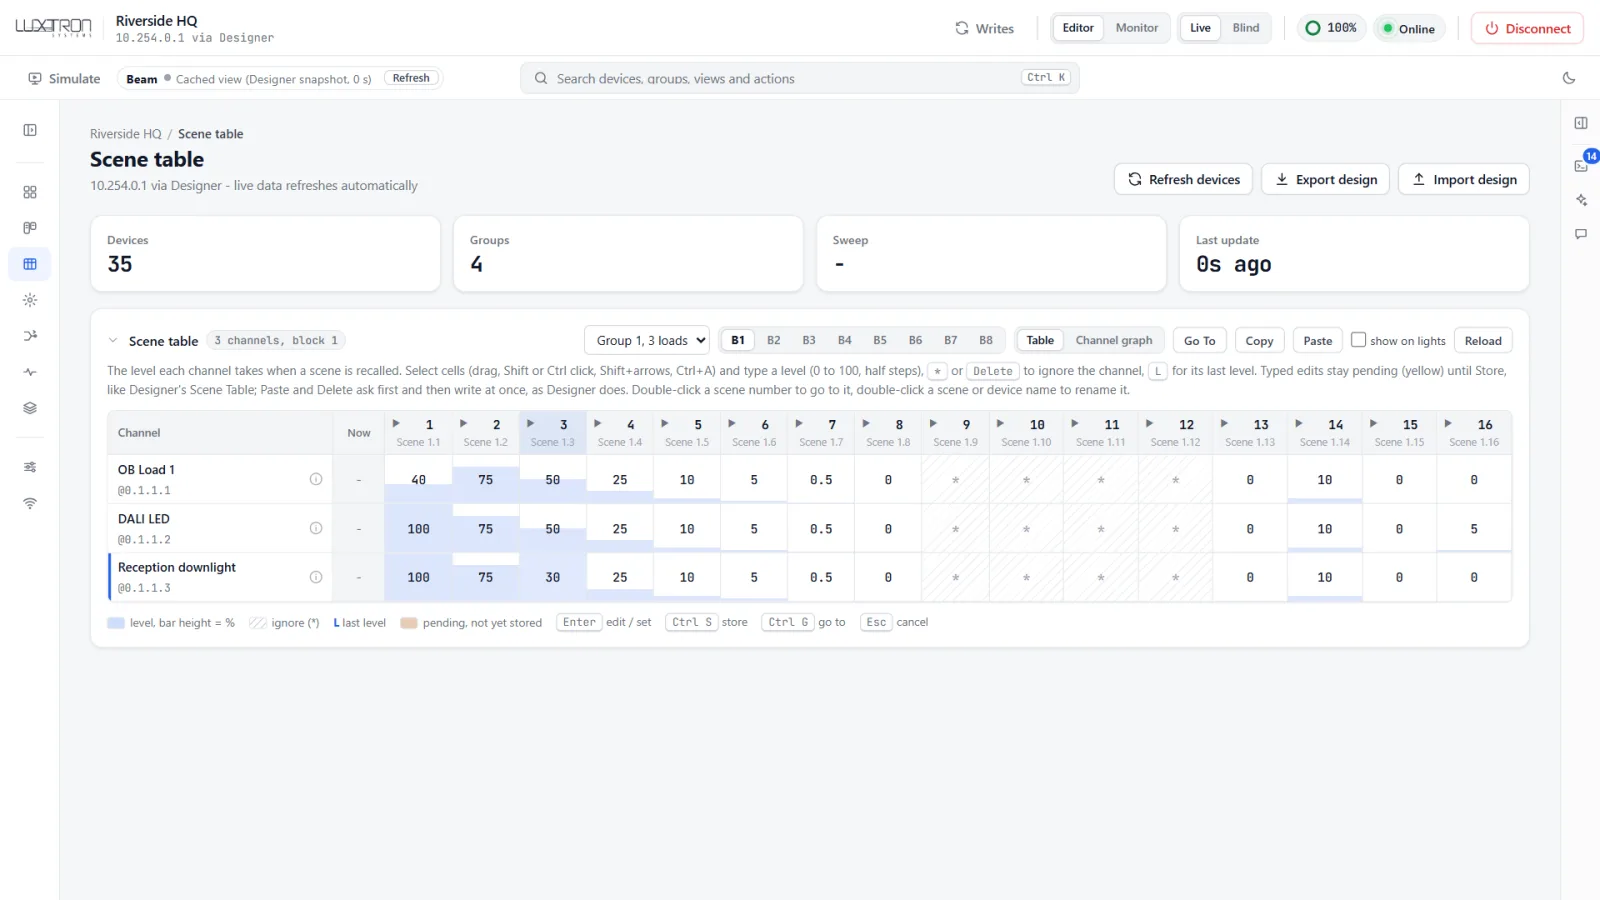This screenshot has width=1600, height=900.
Task: Click the info icon for Reception downlight
Action: pos(316,577)
